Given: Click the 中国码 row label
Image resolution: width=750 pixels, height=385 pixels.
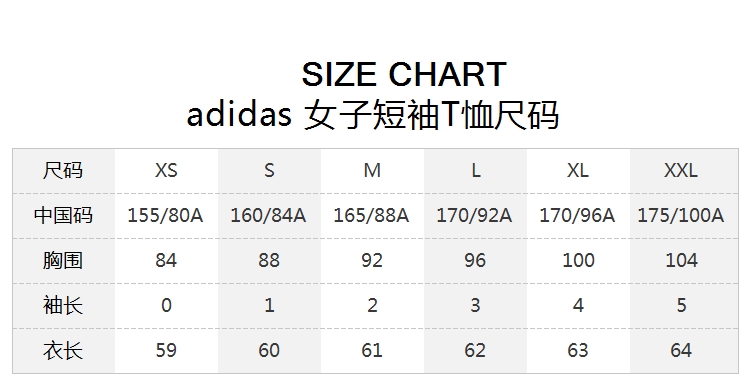Looking at the screenshot, I should point(63,216).
